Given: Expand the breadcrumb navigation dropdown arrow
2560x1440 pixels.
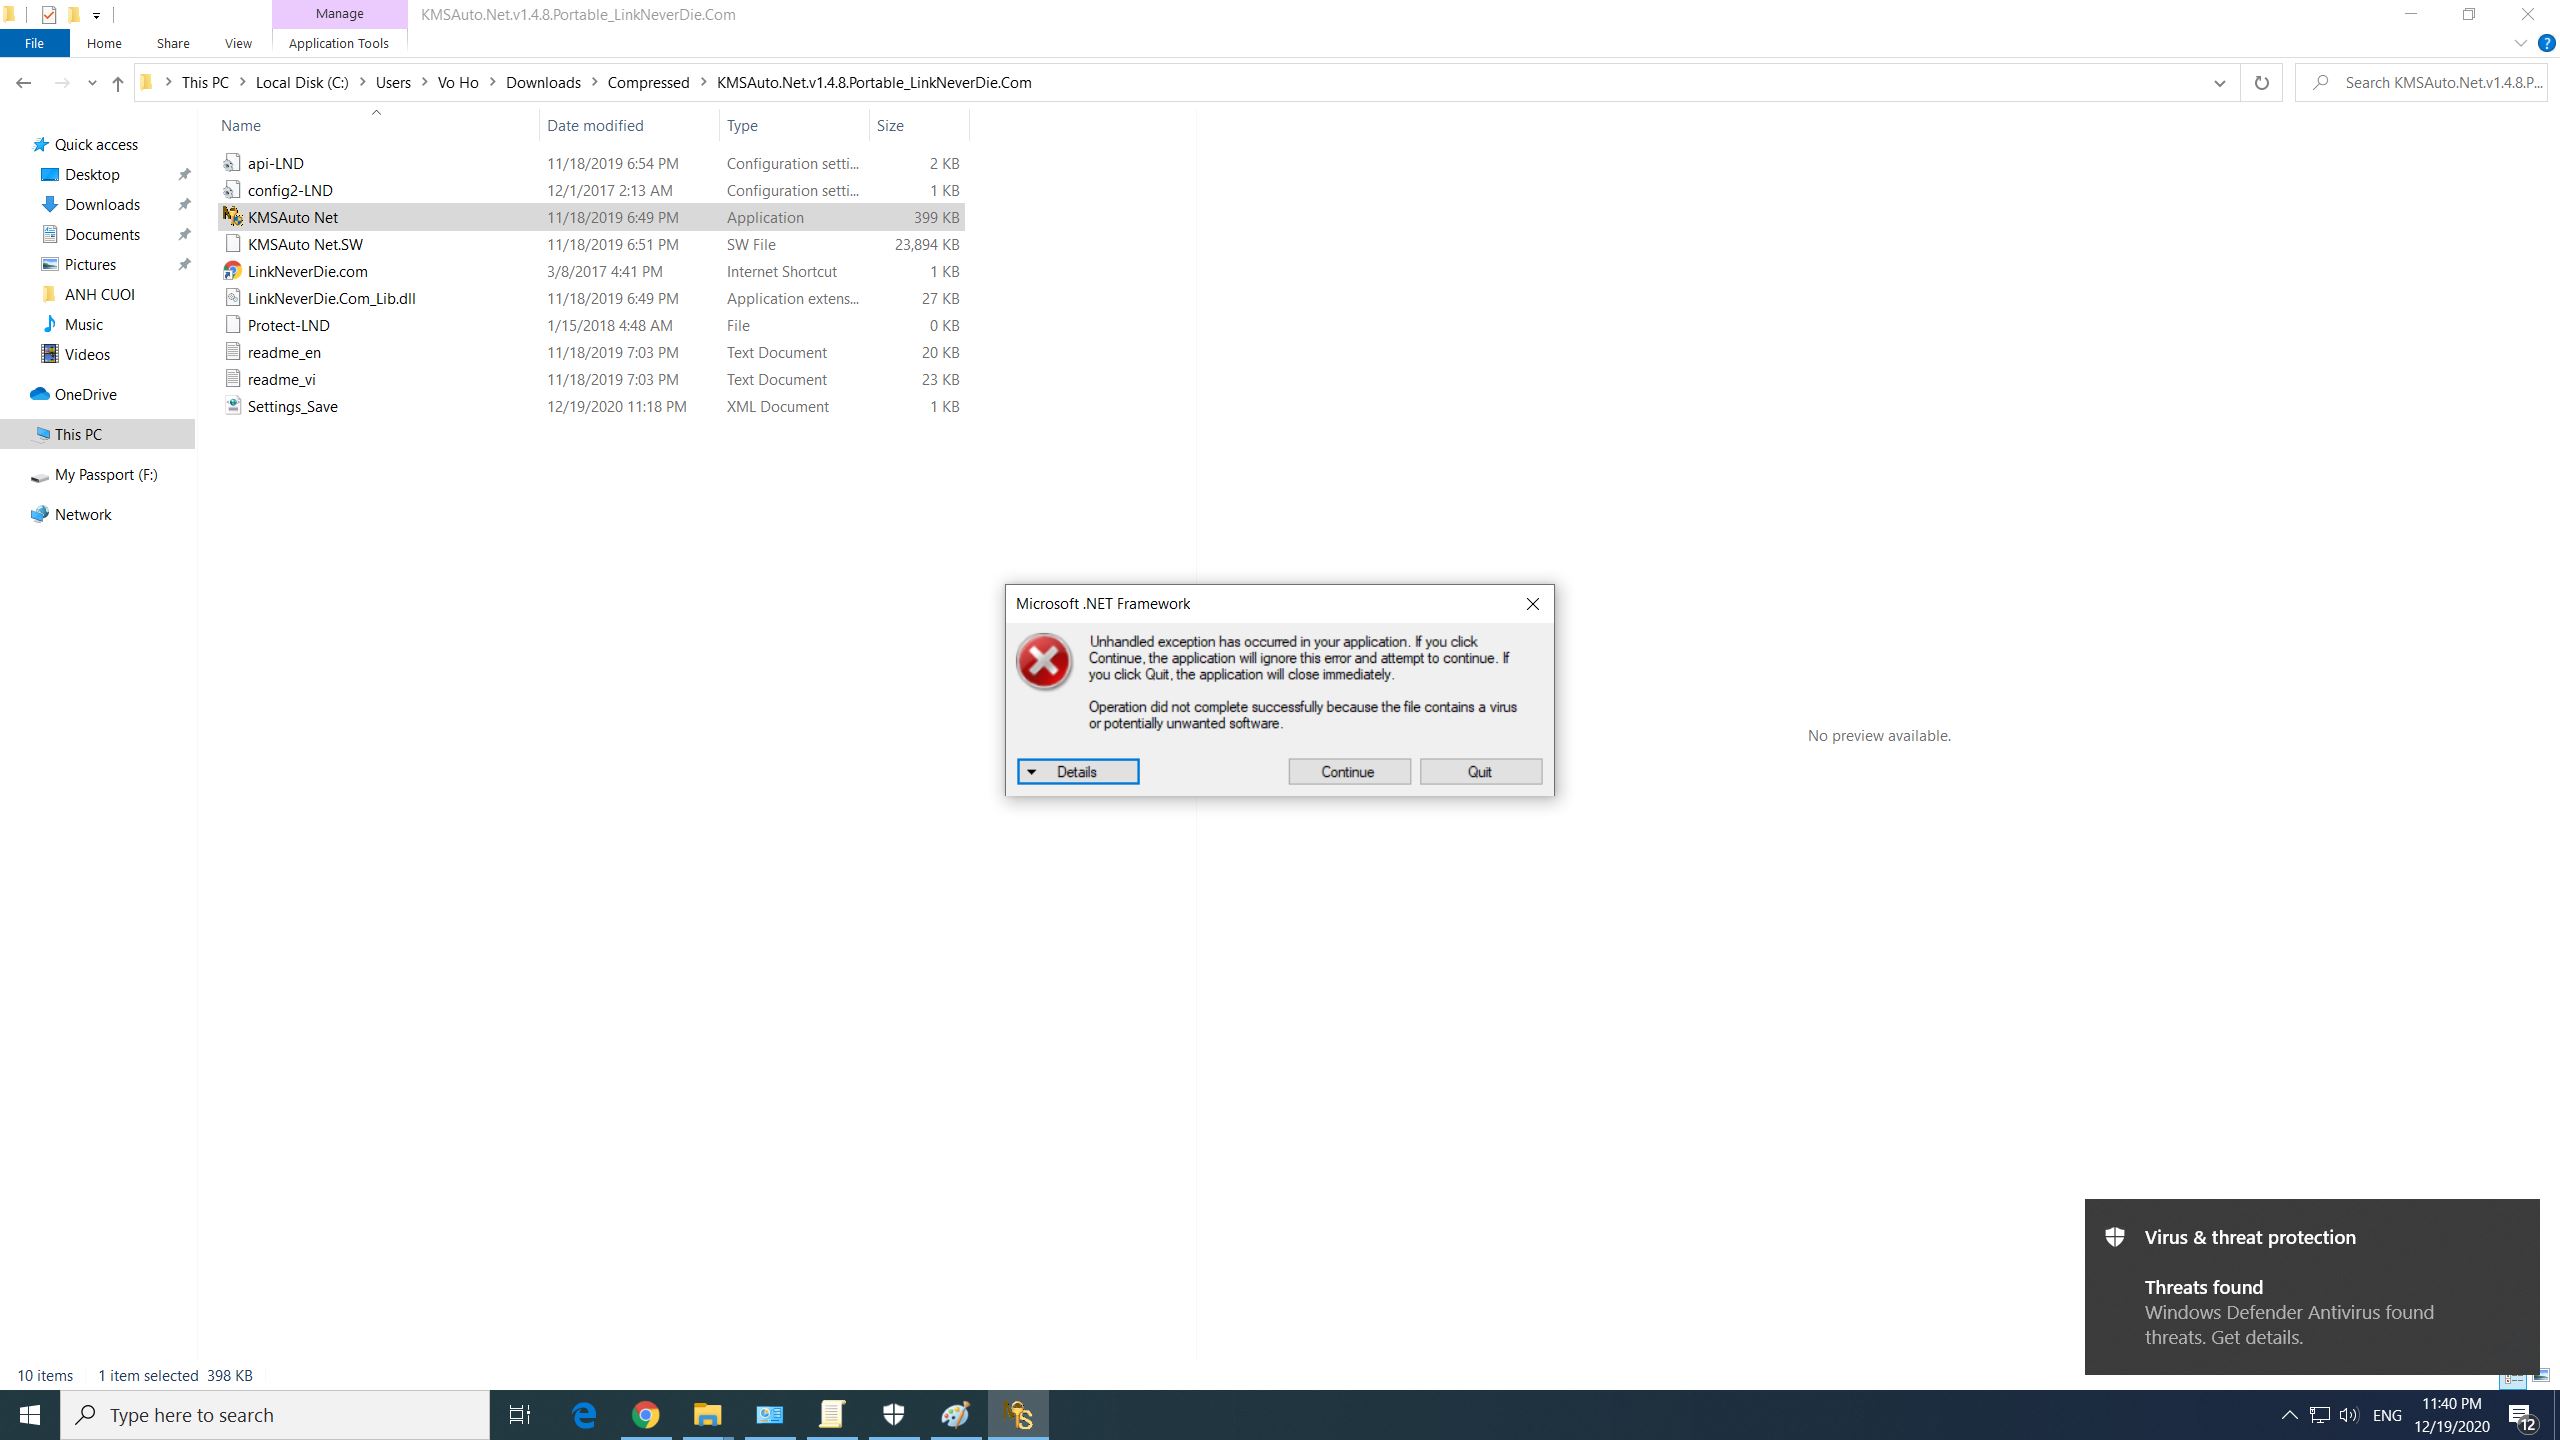Looking at the screenshot, I should [x=2217, y=83].
